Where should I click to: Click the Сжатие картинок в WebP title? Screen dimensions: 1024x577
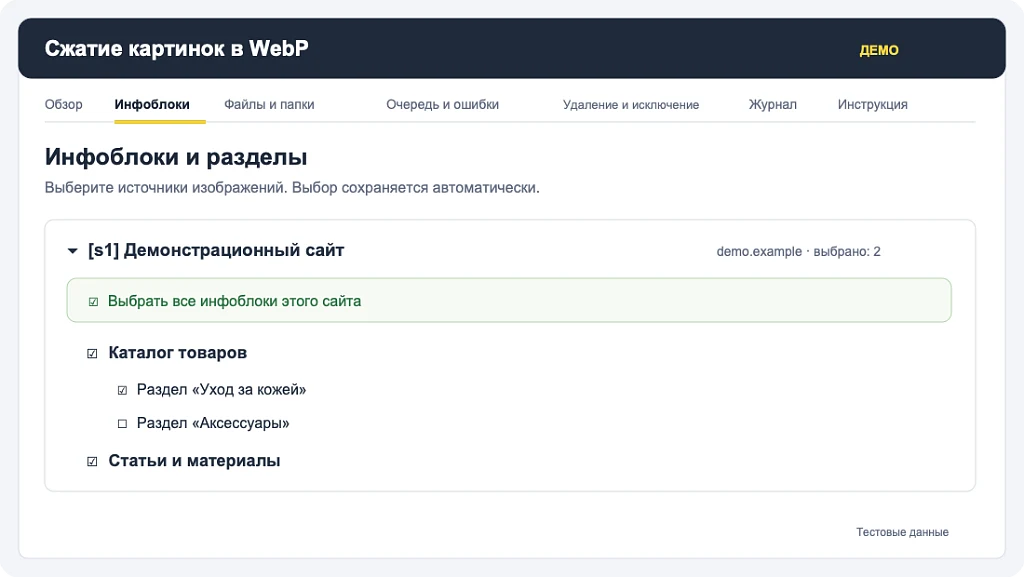(x=176, y=48)
